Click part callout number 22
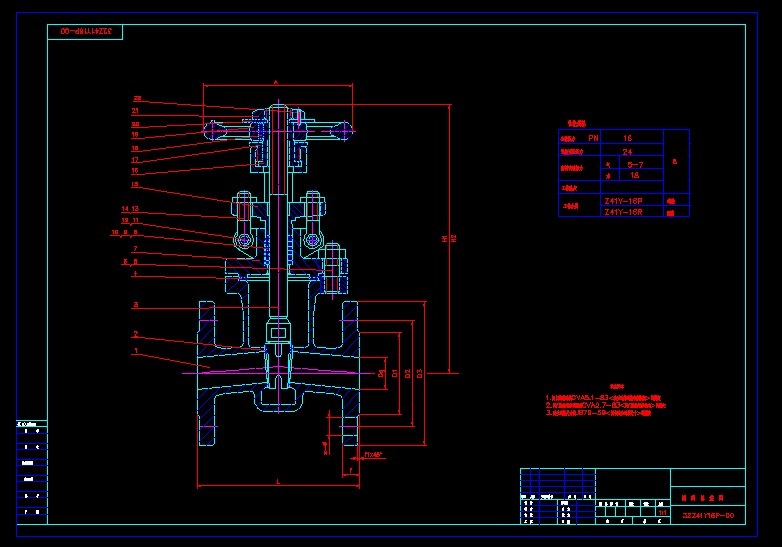The width and height of the screenshot is (782, 547). click(x=137, y=98)
